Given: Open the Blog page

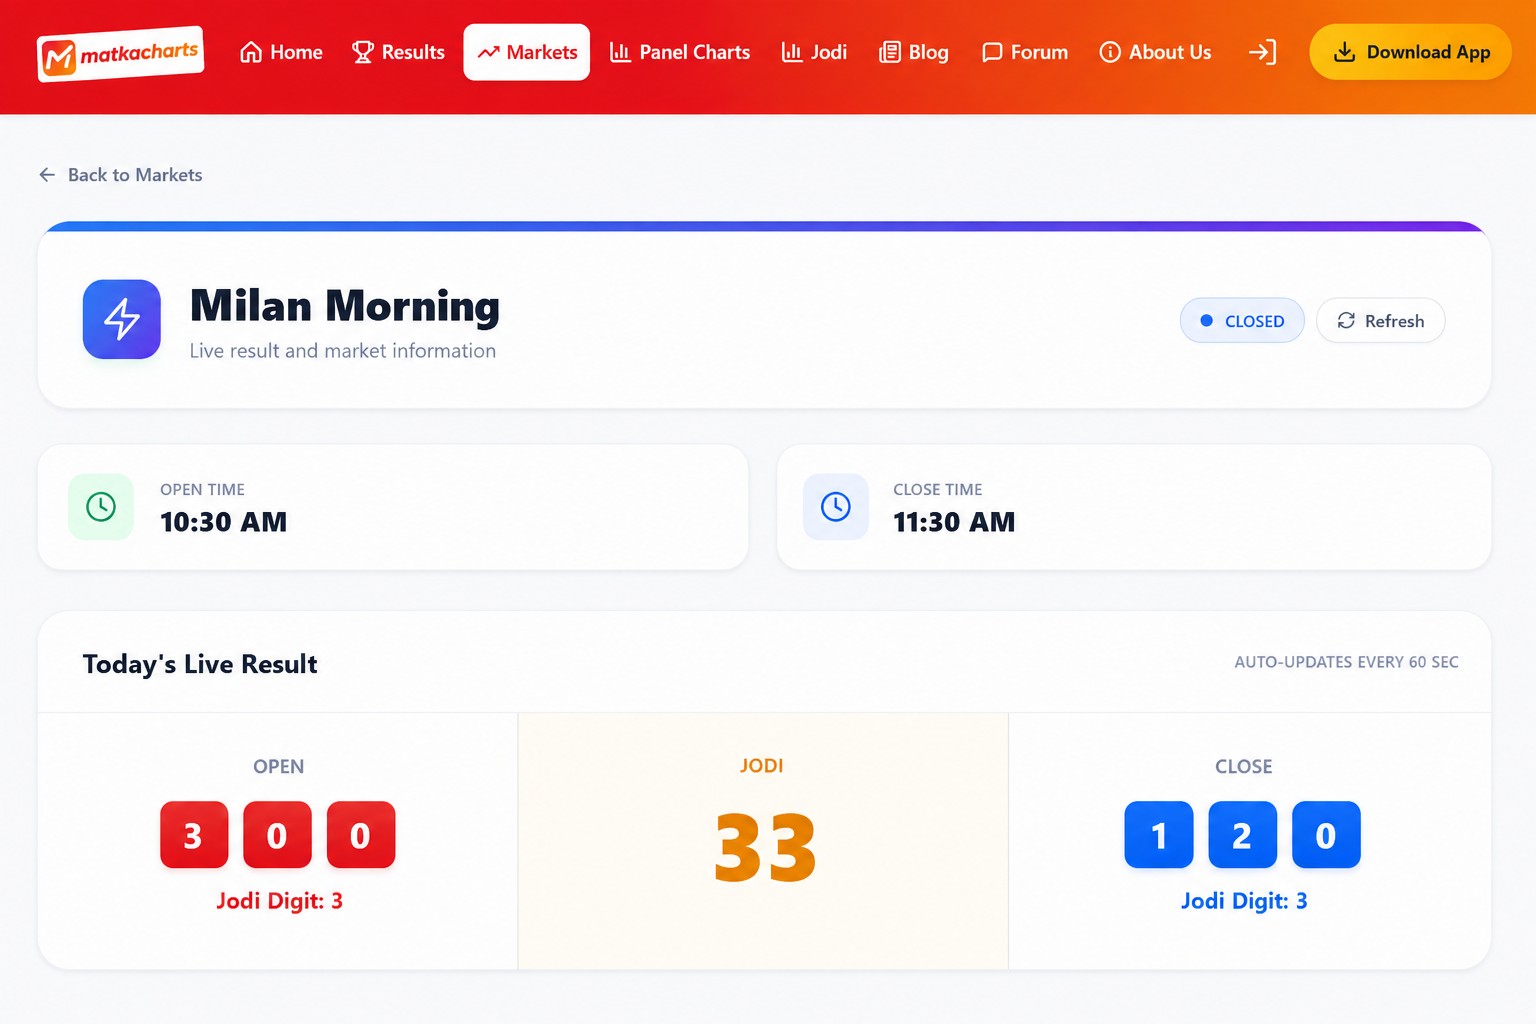Looking at the screenshot, I should [x=914, y=52].
